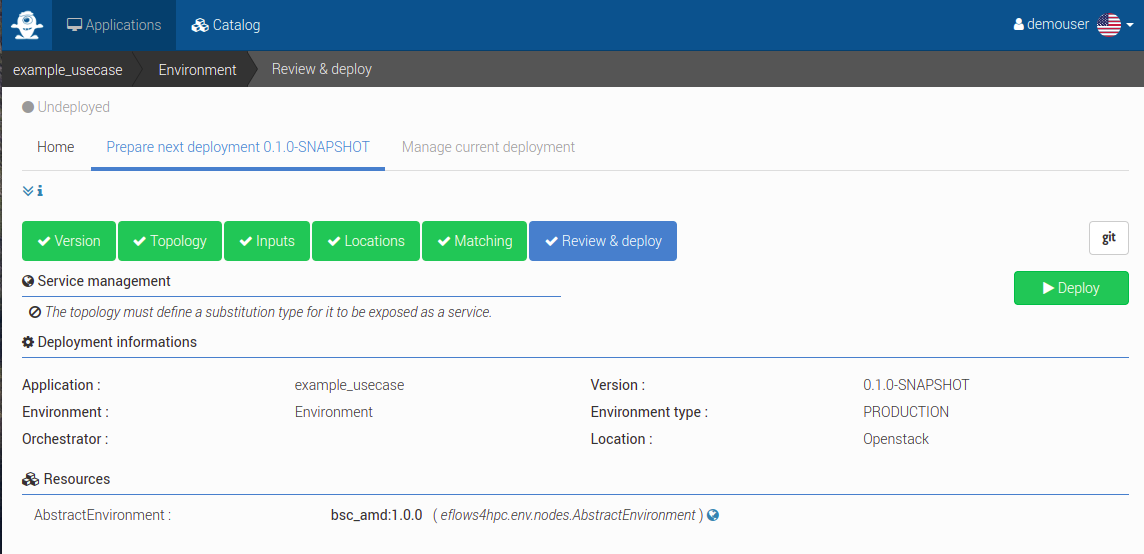Click the Alien4Cloud mascot logo
1144x554 pixels.
27,25
